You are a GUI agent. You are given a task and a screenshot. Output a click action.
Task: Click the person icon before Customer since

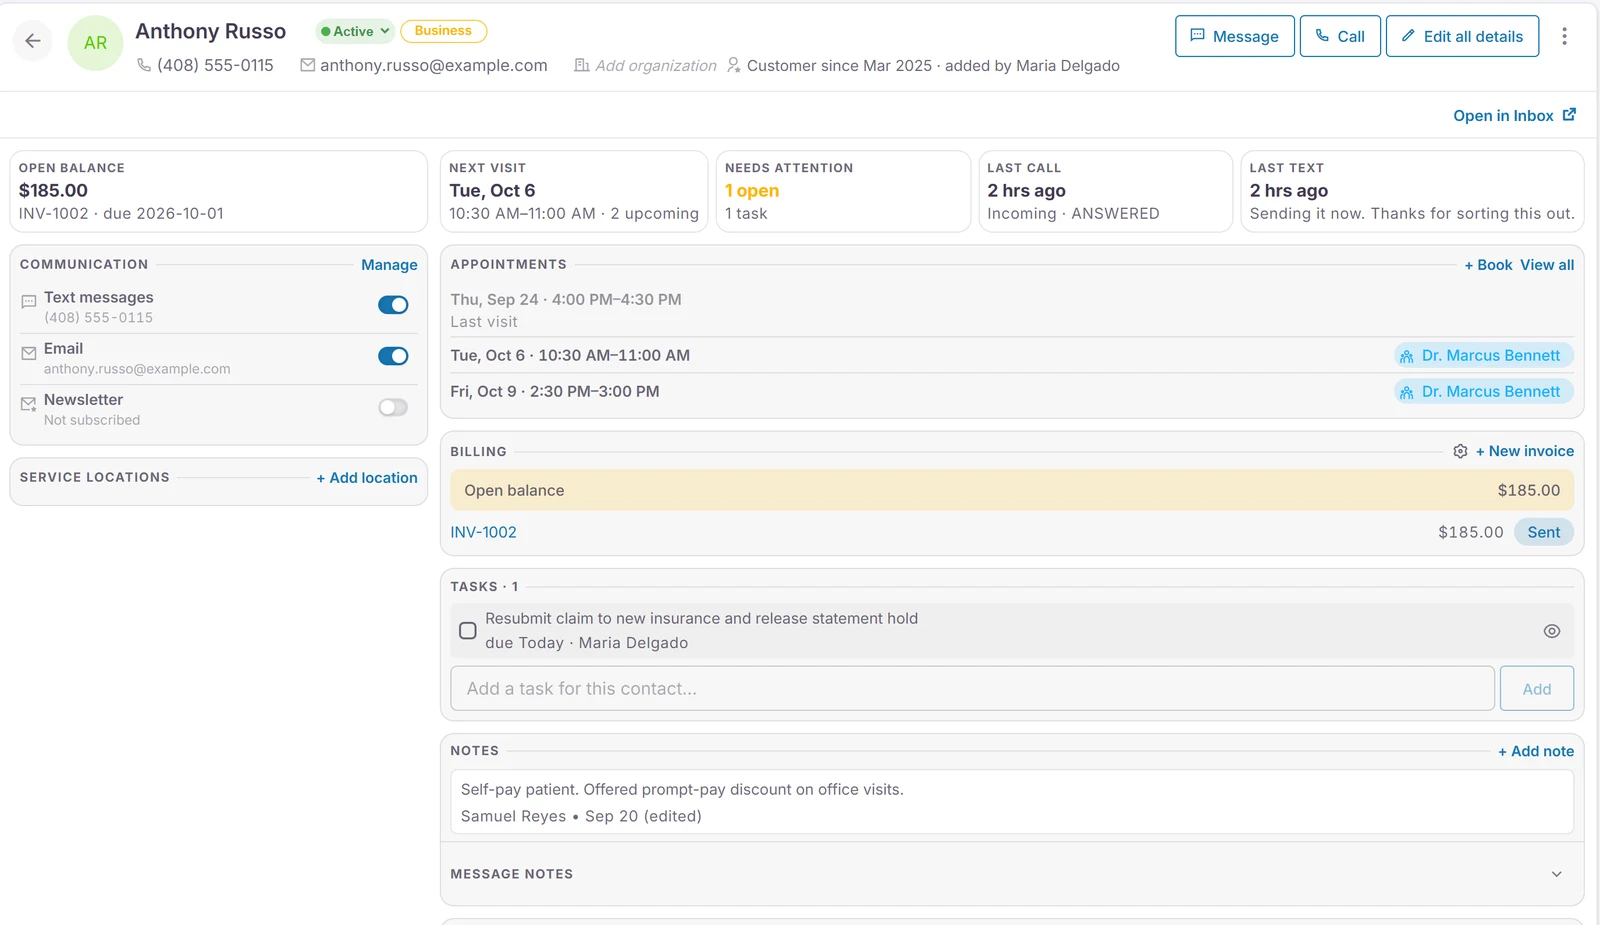tap(733, 65)
